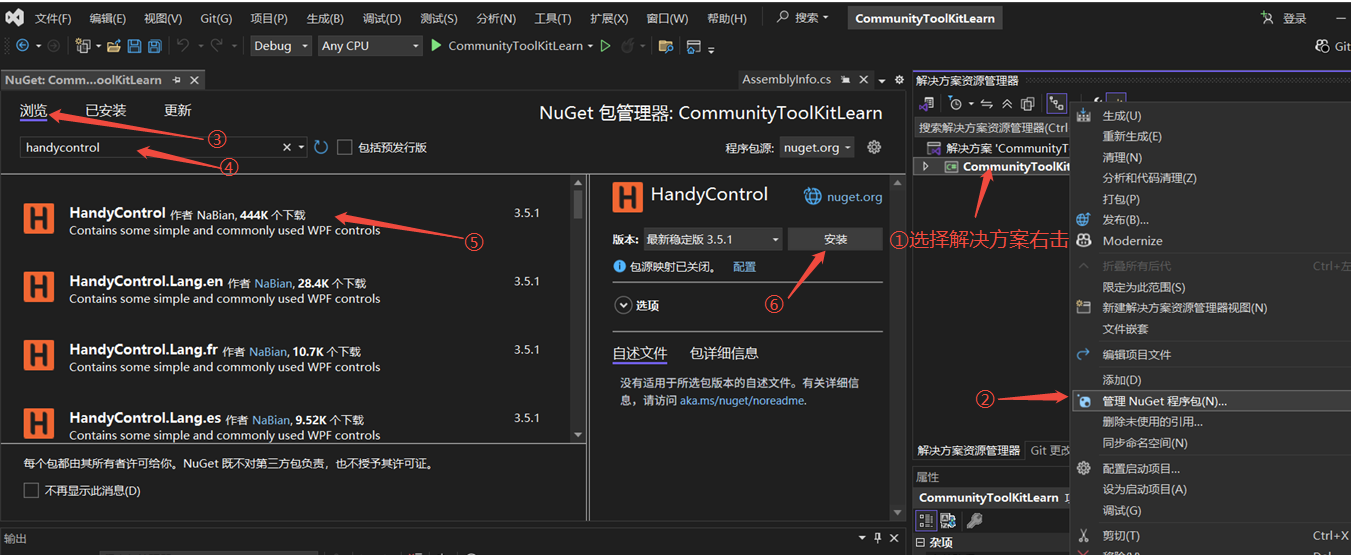1351x555 pixels.
Task: Click the undo arrow icon
Action: click(x=183, y=46)
